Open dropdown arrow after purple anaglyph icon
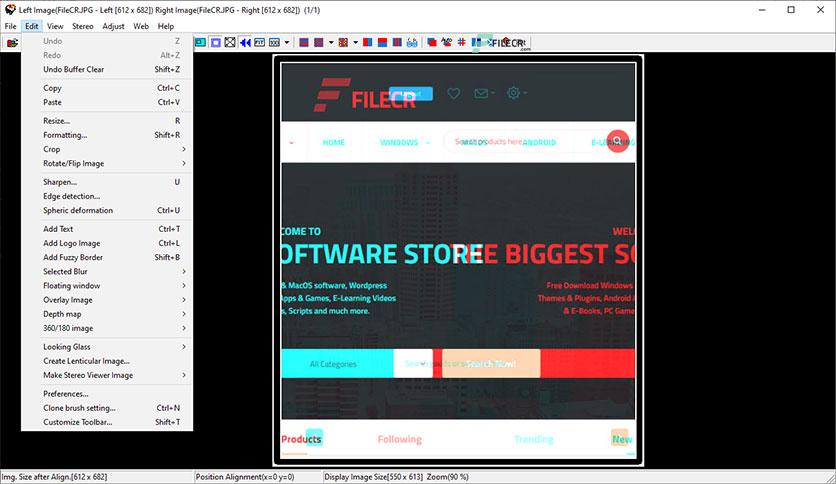836x484 pixels. tap(331, 43)
